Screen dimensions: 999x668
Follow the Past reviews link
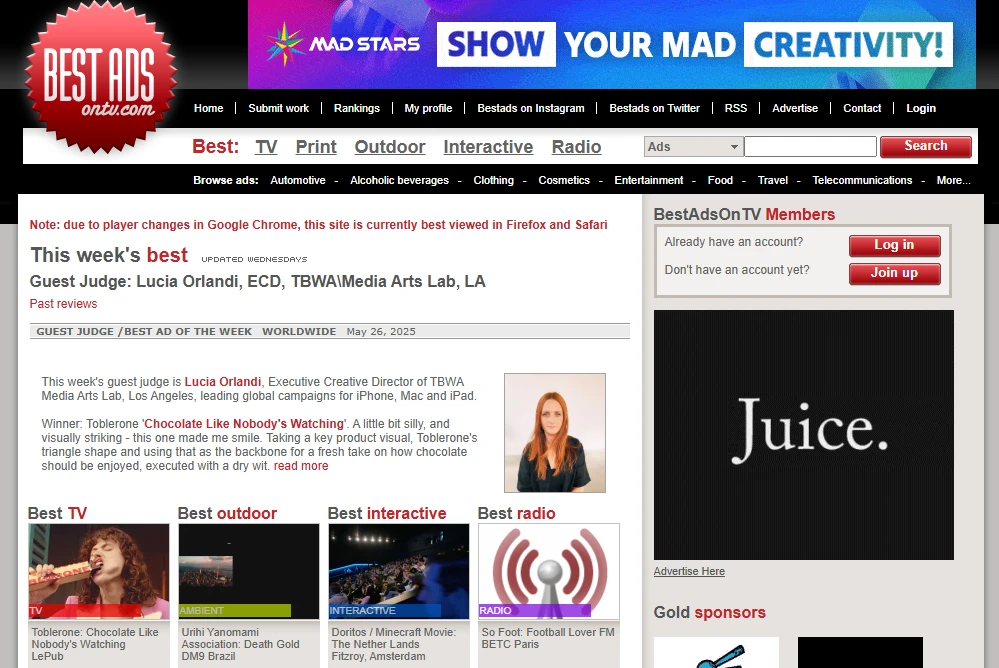click(x=63, y=303)
